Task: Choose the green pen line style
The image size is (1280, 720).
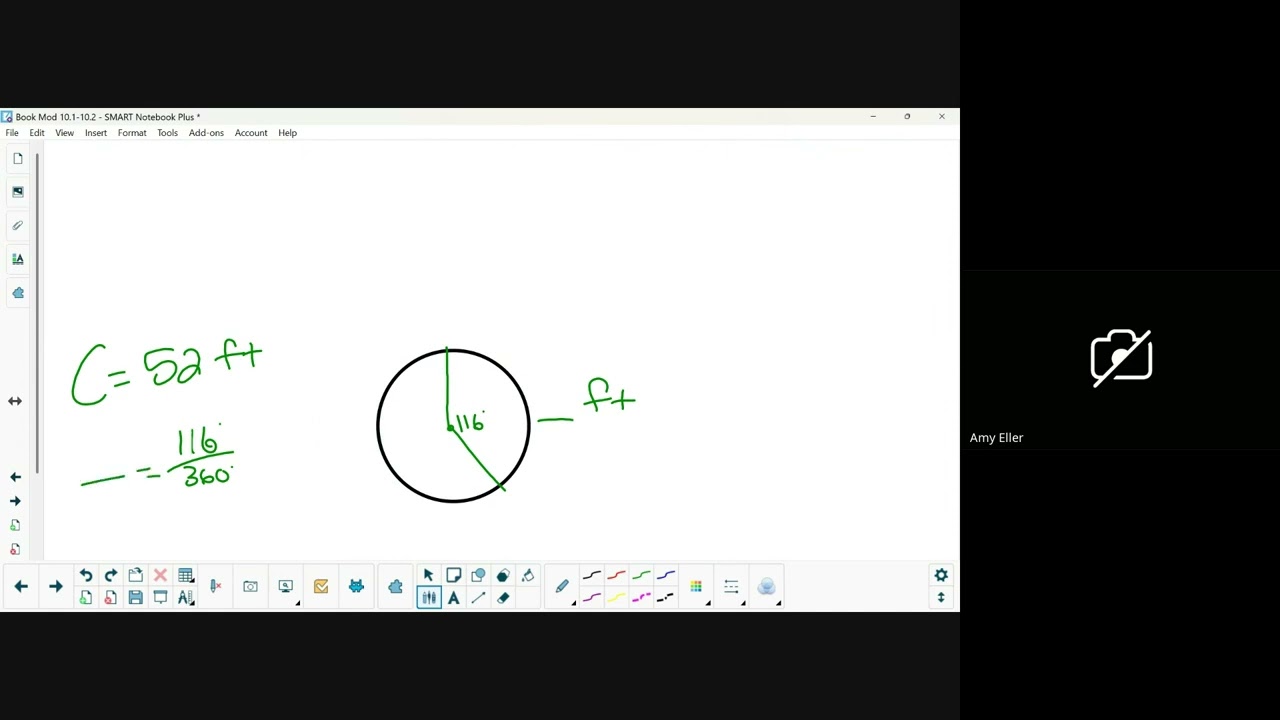Action: pos(641,575)
